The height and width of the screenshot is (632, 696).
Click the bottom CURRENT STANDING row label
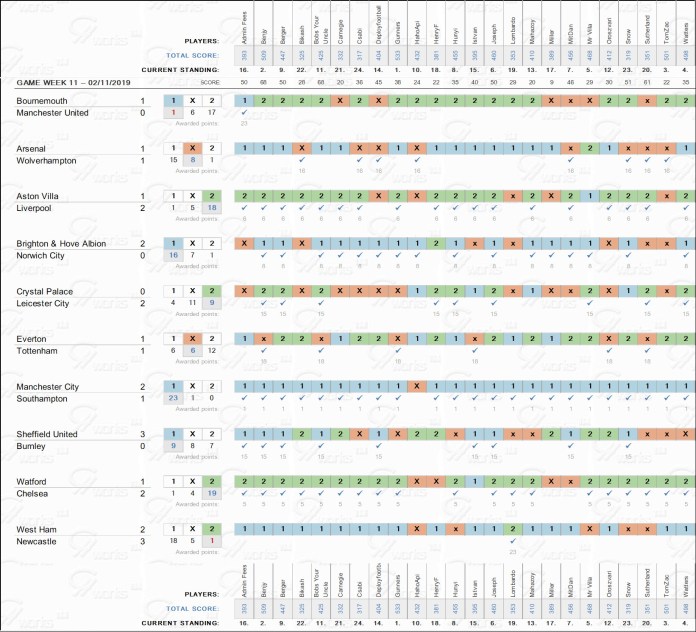pyautogui.click(x=179, y=623)
